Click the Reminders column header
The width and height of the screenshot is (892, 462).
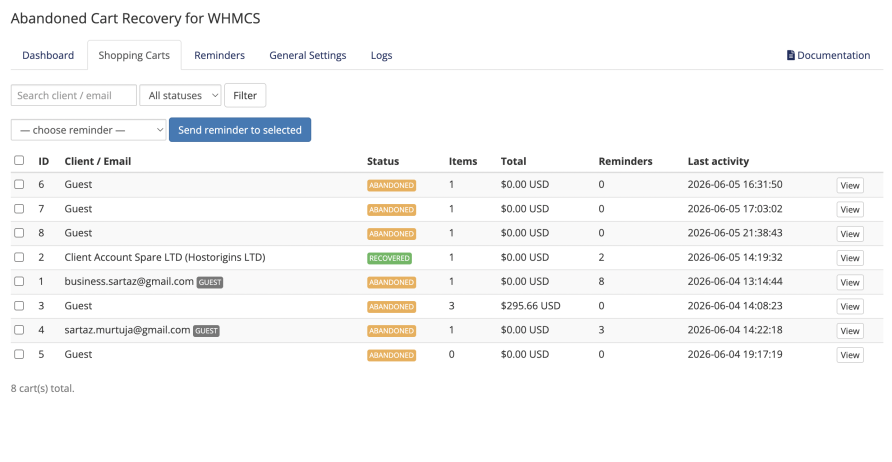pyautogui.click(x=625, y=161)
